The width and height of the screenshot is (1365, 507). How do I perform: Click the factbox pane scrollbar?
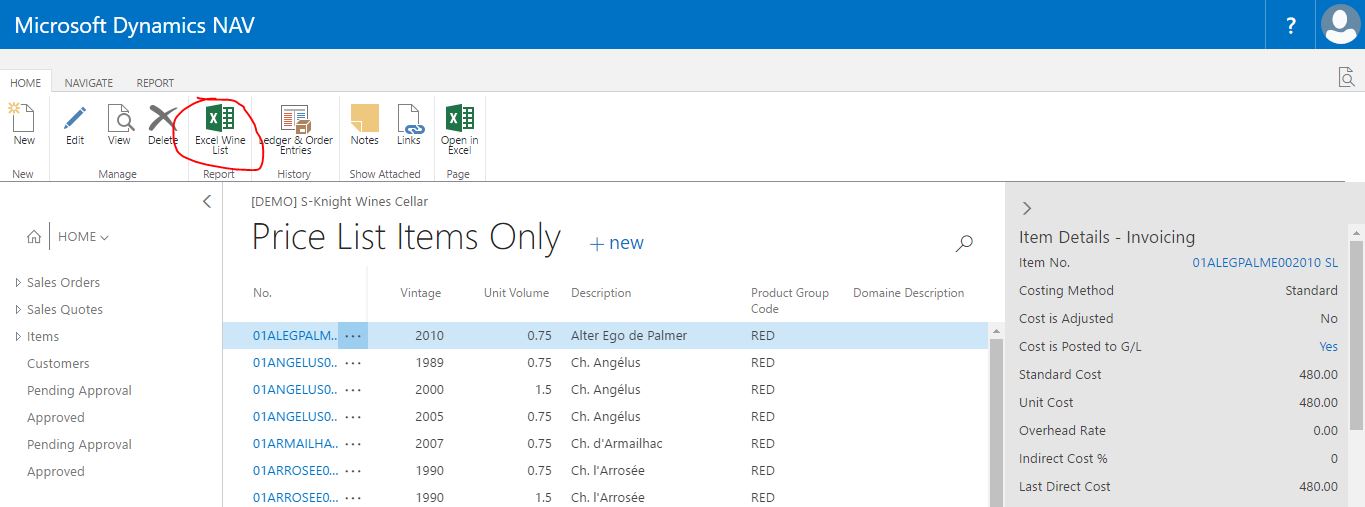click(1357, 335)
